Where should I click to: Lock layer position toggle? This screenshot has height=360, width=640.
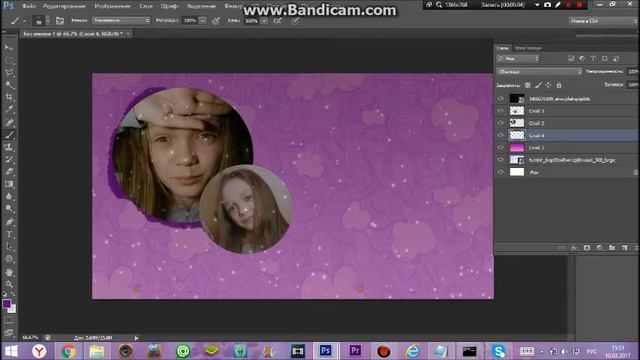tap(549, 85)
